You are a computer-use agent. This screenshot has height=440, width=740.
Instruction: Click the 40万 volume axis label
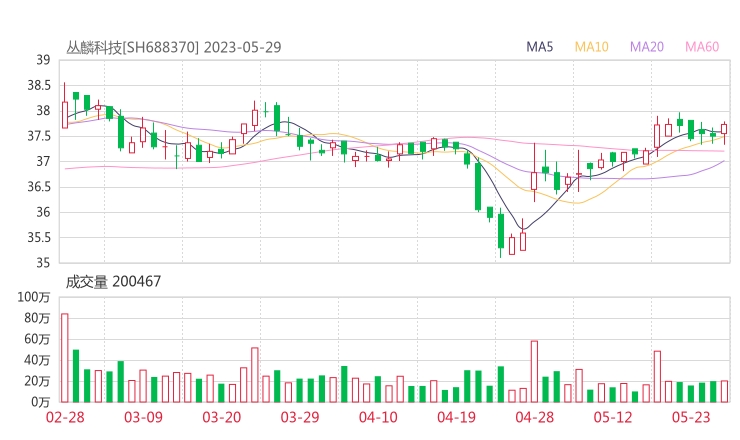tap(37, 360)
